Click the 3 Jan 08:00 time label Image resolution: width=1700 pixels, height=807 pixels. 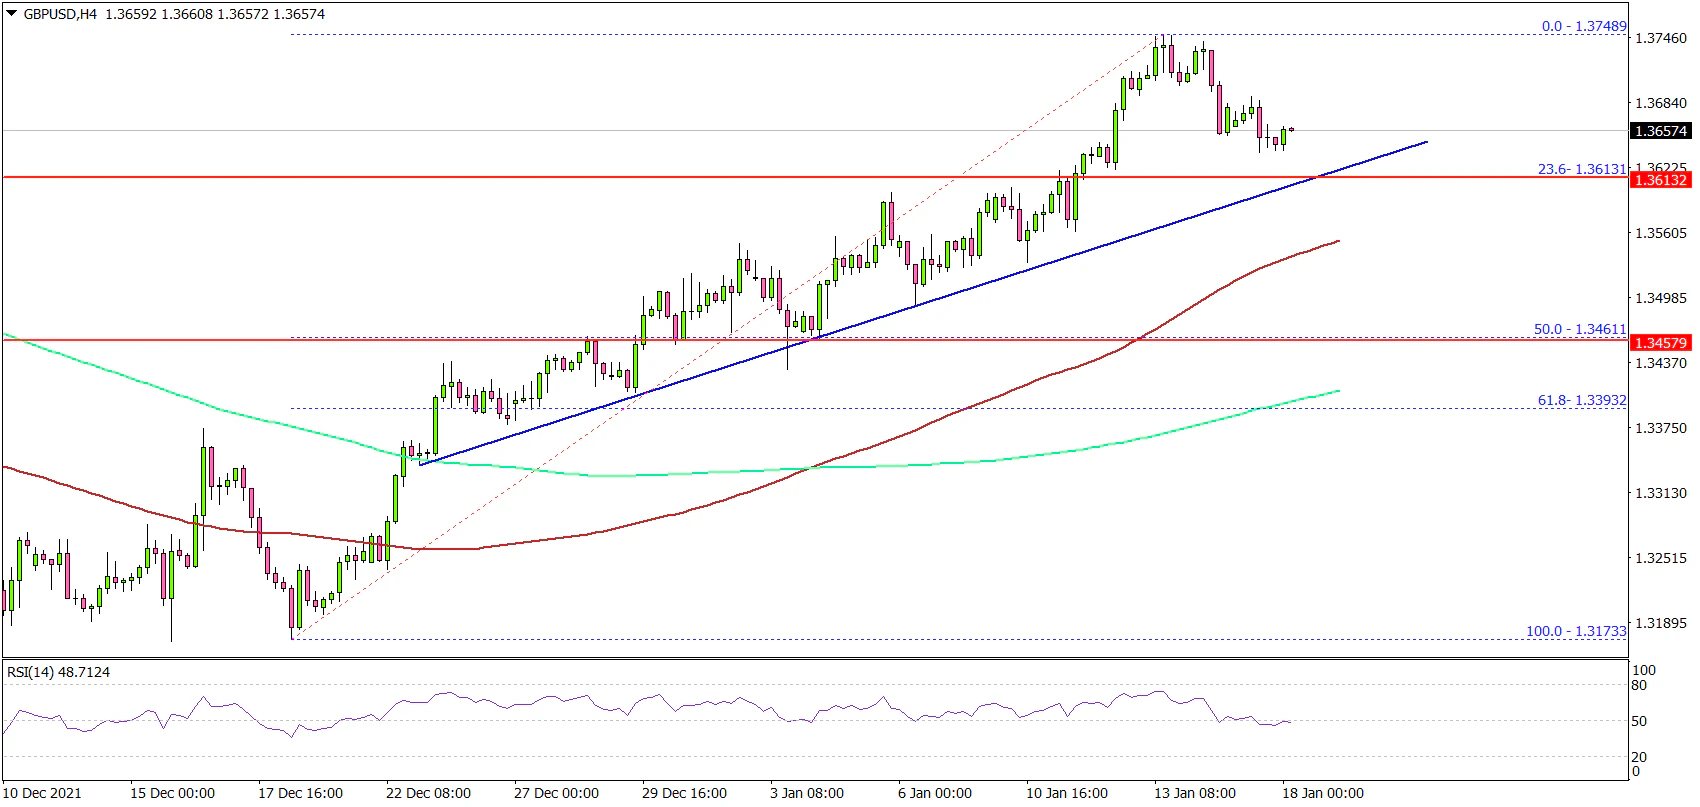(806, 793)
